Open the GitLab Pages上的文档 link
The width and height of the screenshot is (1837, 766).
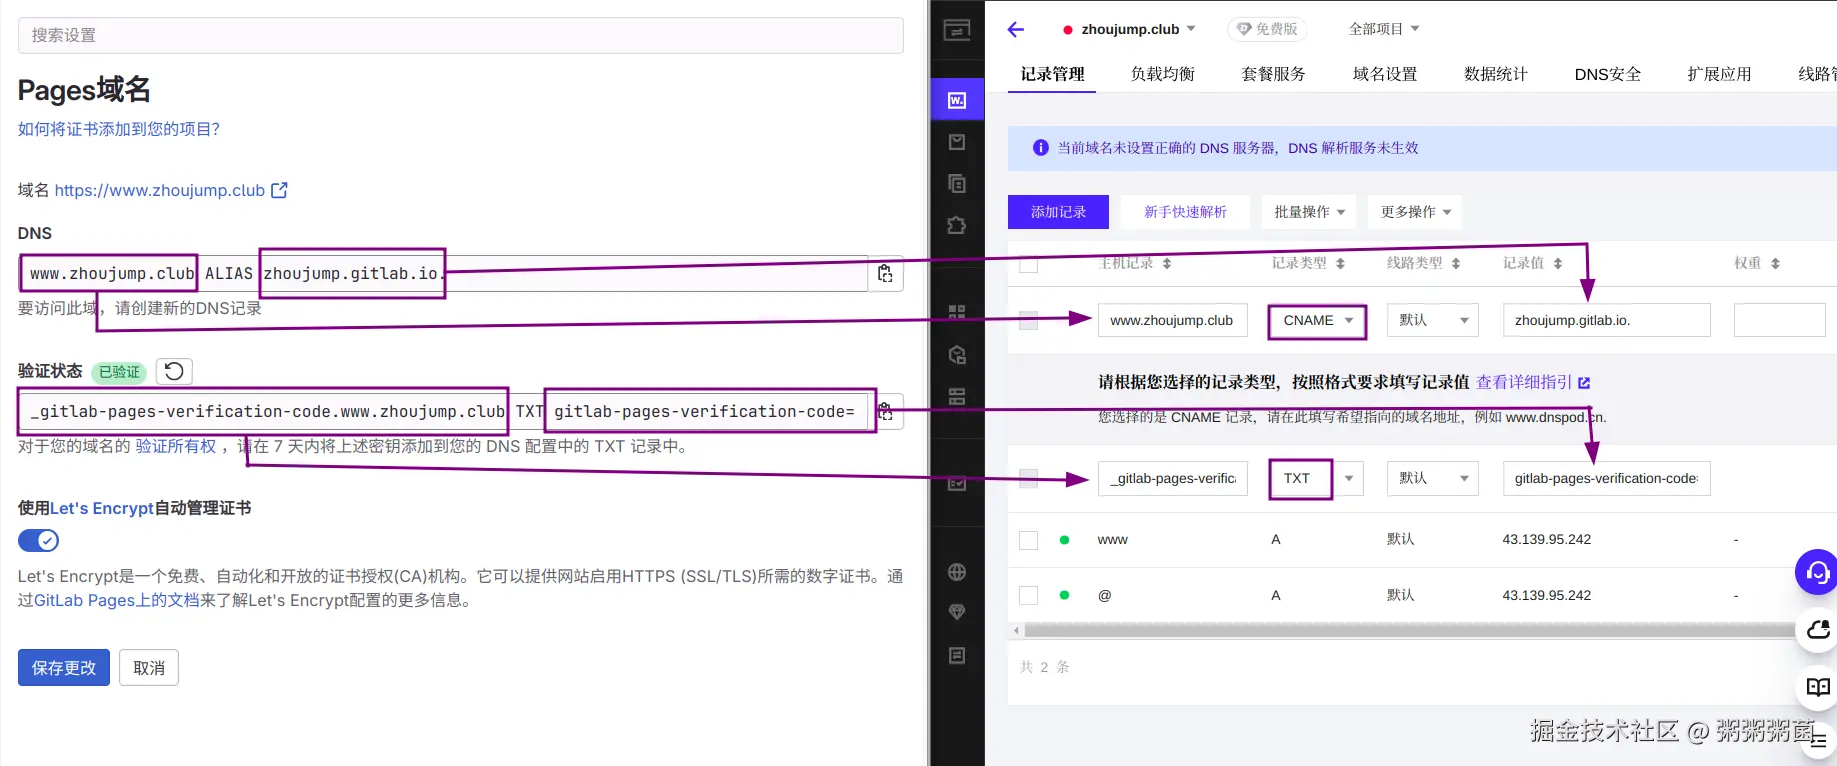click(x=117, y=600)
